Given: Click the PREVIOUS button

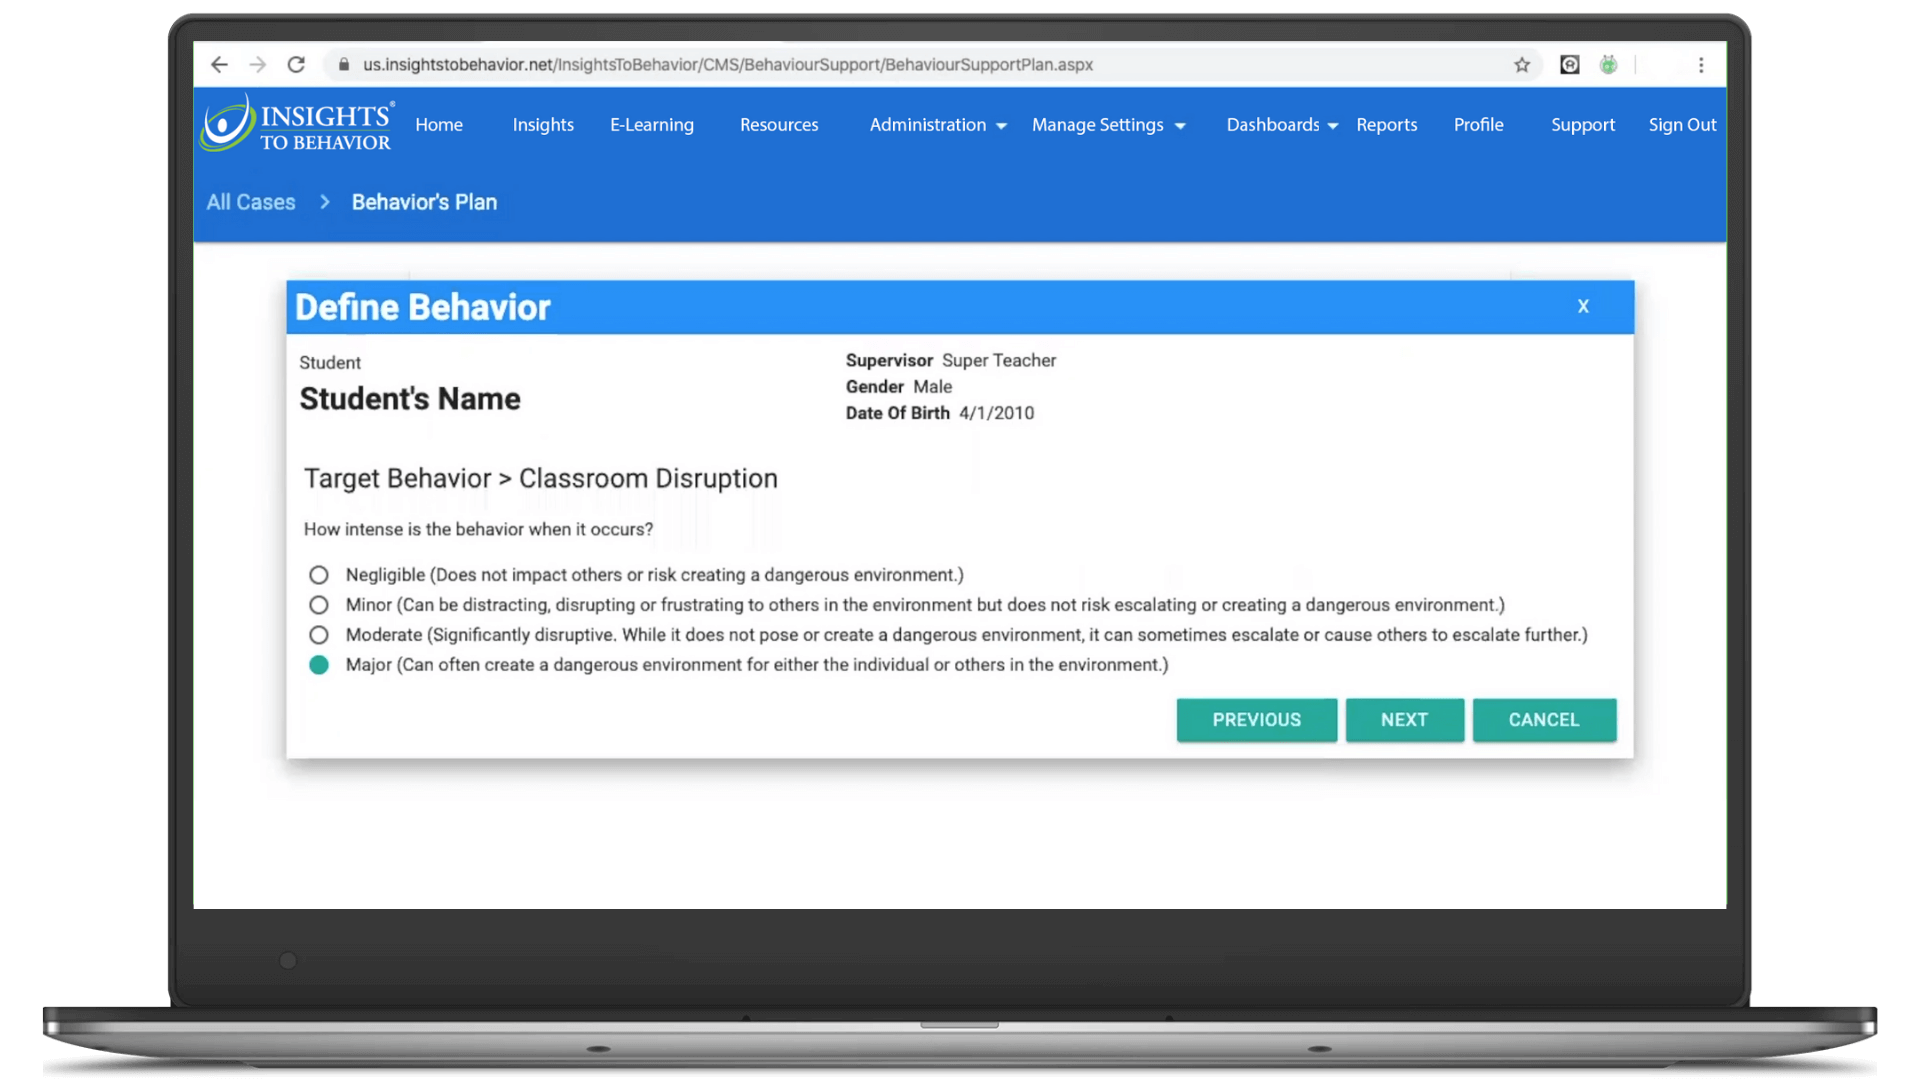Looking at the screenshot, I should (x=1256, y=720).
